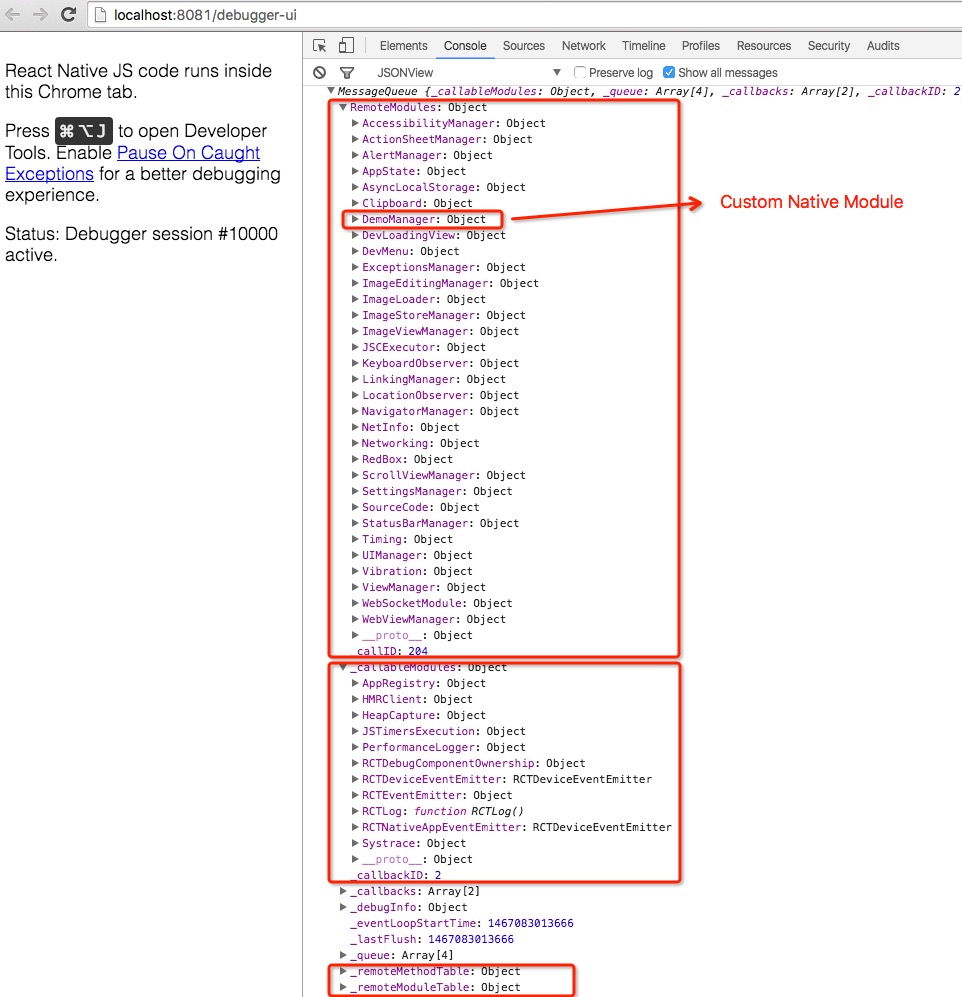Image resolution: width=962 pixels, height=997 pixels.
Task: Switch to the Profiles tab
Action: coord(701,46)
